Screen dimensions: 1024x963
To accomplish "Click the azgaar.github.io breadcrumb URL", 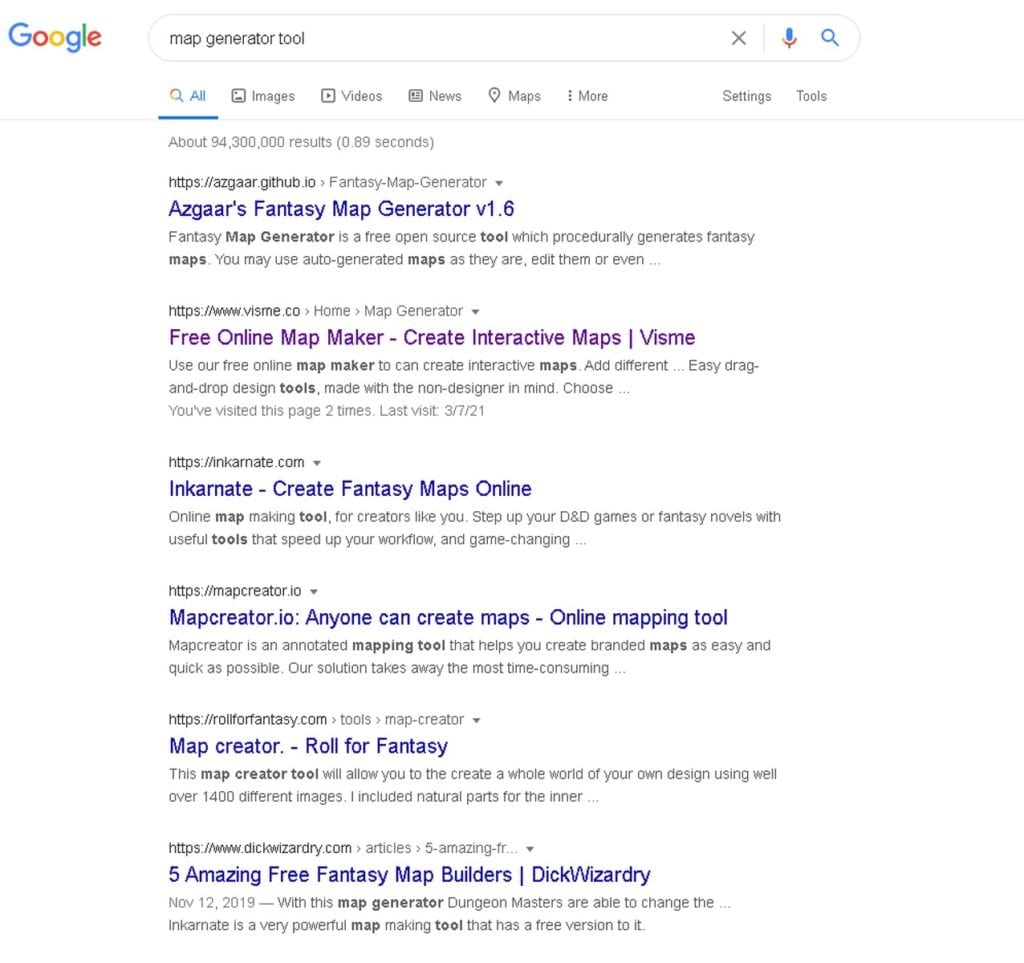I will click(x=327, y=182).
